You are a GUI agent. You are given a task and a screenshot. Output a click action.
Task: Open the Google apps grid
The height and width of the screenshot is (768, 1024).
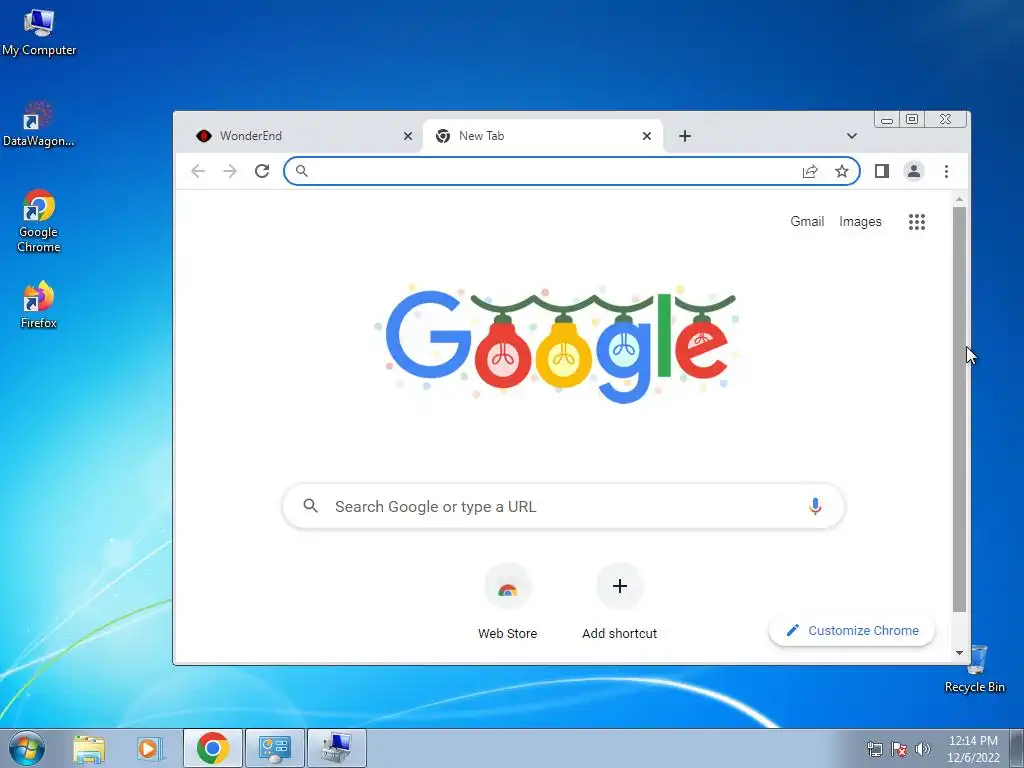click(x=917, y=222)
